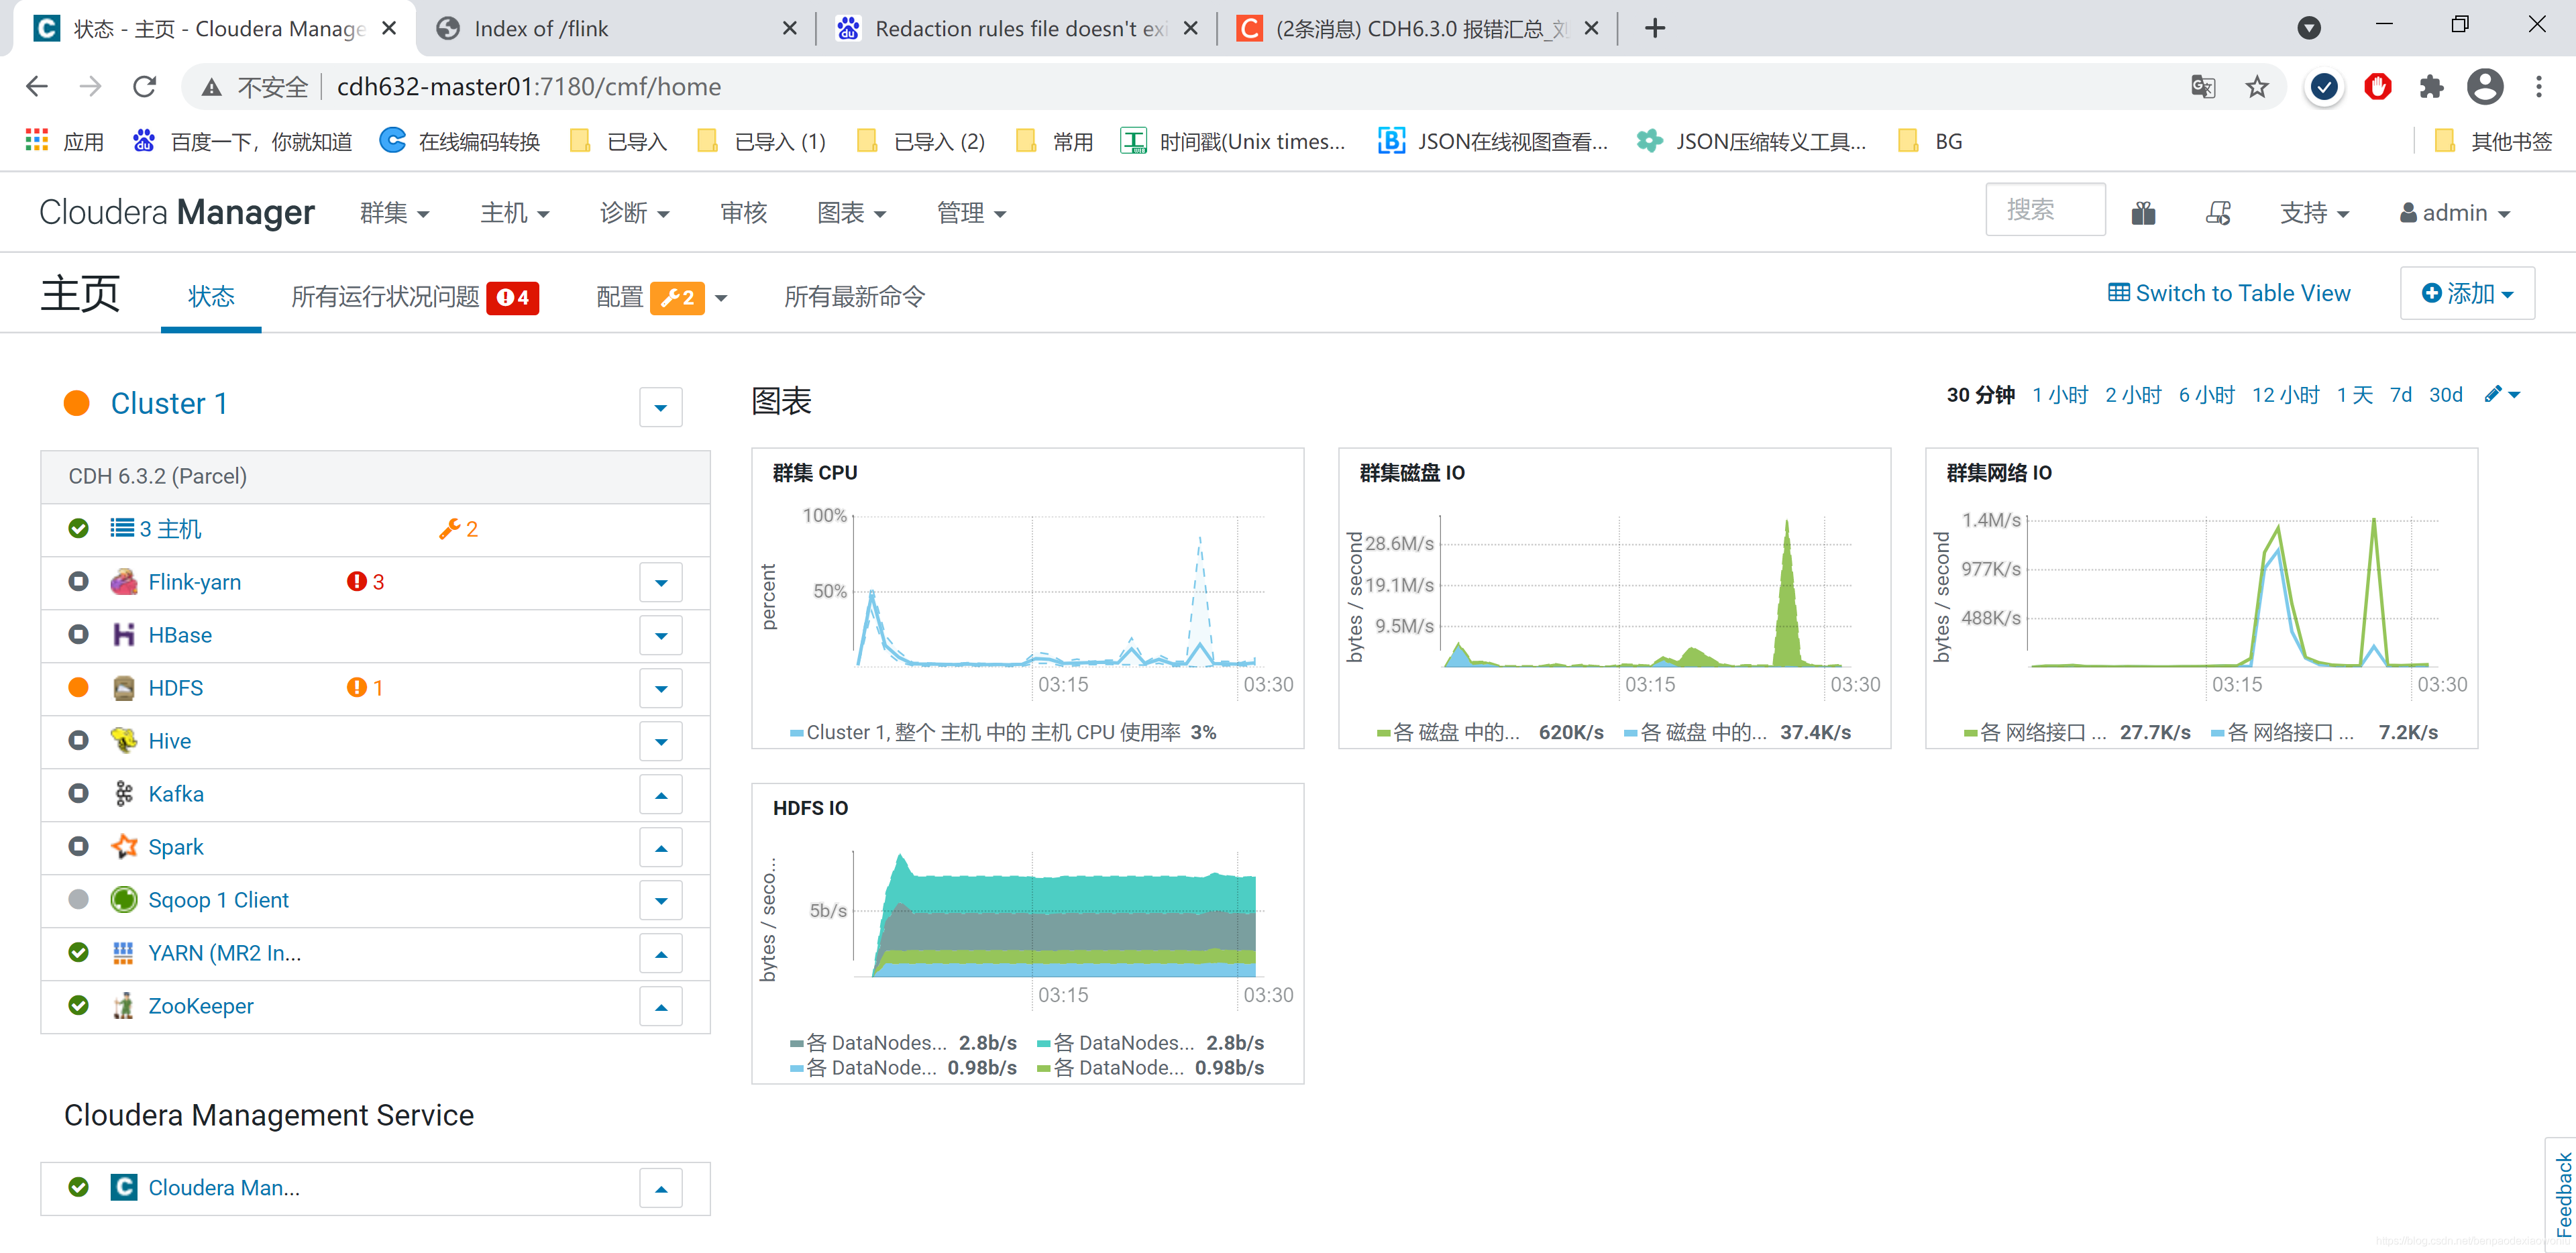Screen dimensions: 2576x1253
Task: Expand Cluster 1 actions dropdown
Action: [x=661, y=407]
